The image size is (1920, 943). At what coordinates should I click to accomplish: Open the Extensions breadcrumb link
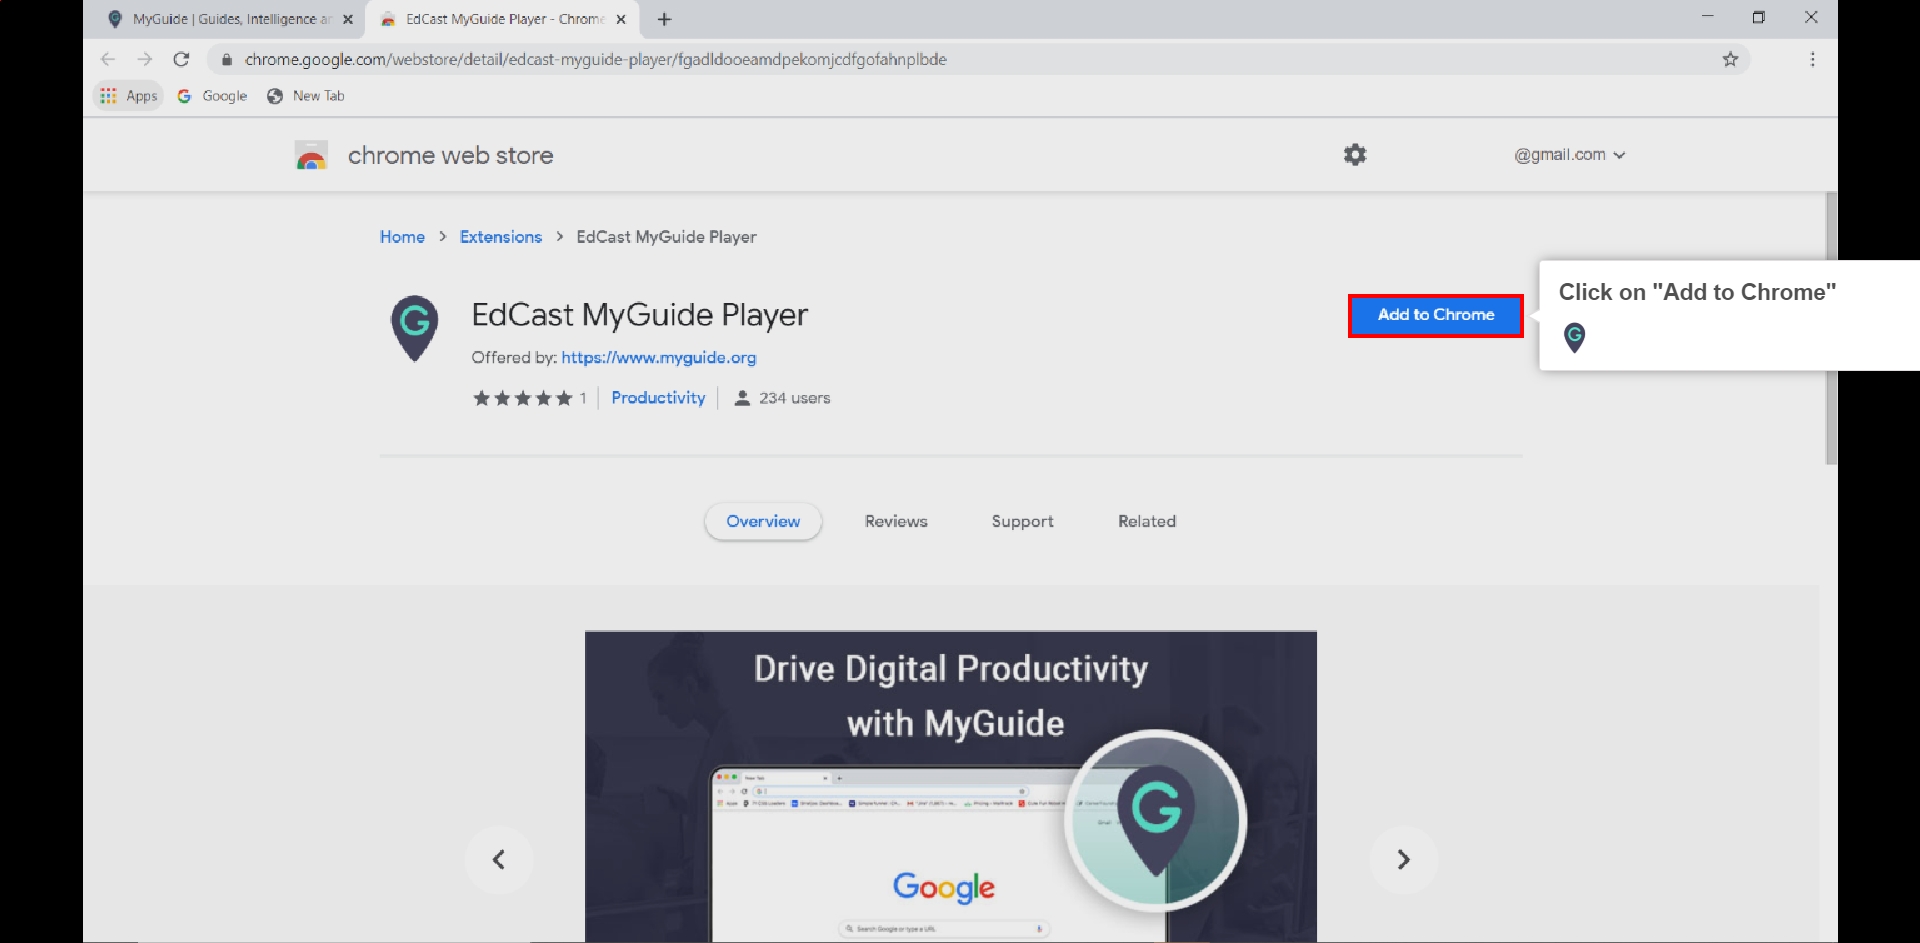501,237
